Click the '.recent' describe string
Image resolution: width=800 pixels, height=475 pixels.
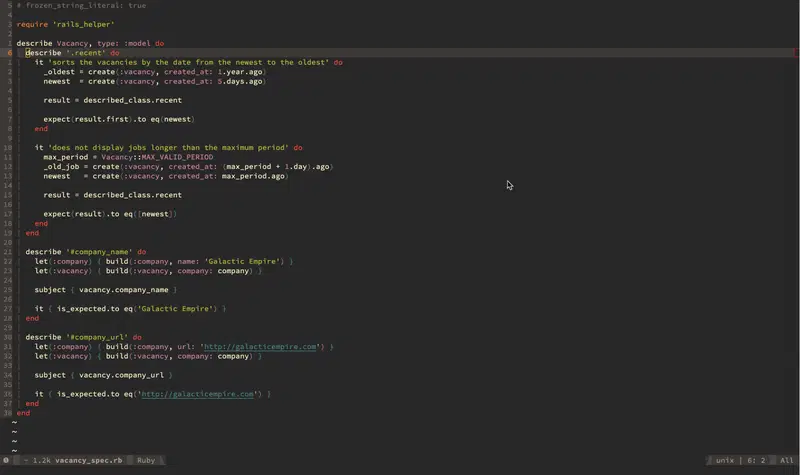tap(86, 53)
